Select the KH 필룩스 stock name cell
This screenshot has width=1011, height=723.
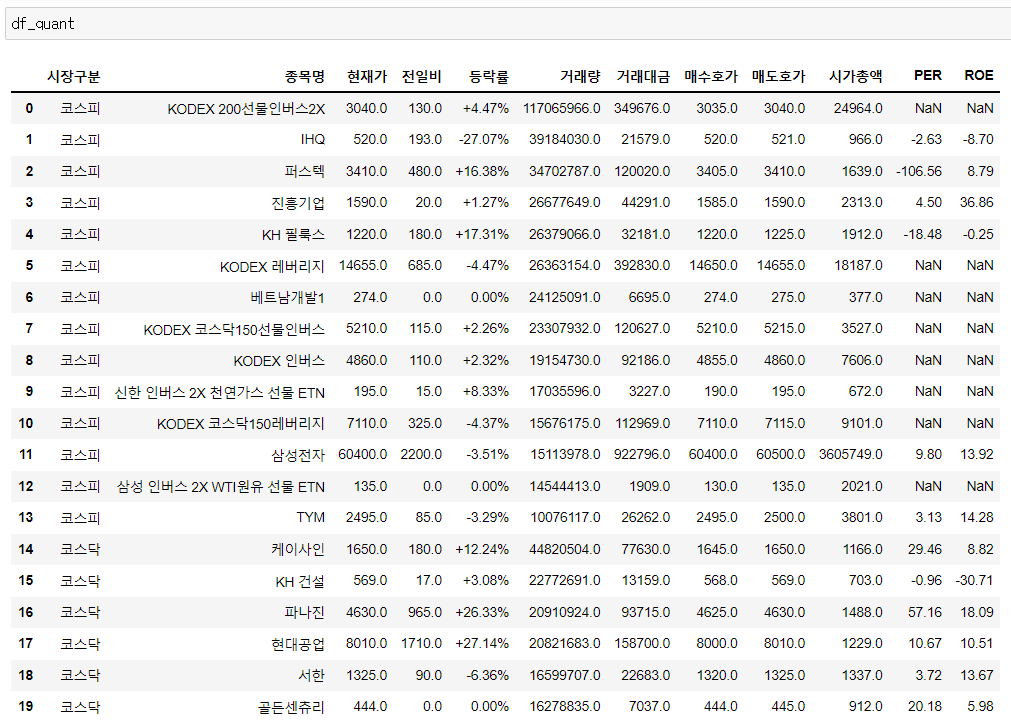(293, 235)
